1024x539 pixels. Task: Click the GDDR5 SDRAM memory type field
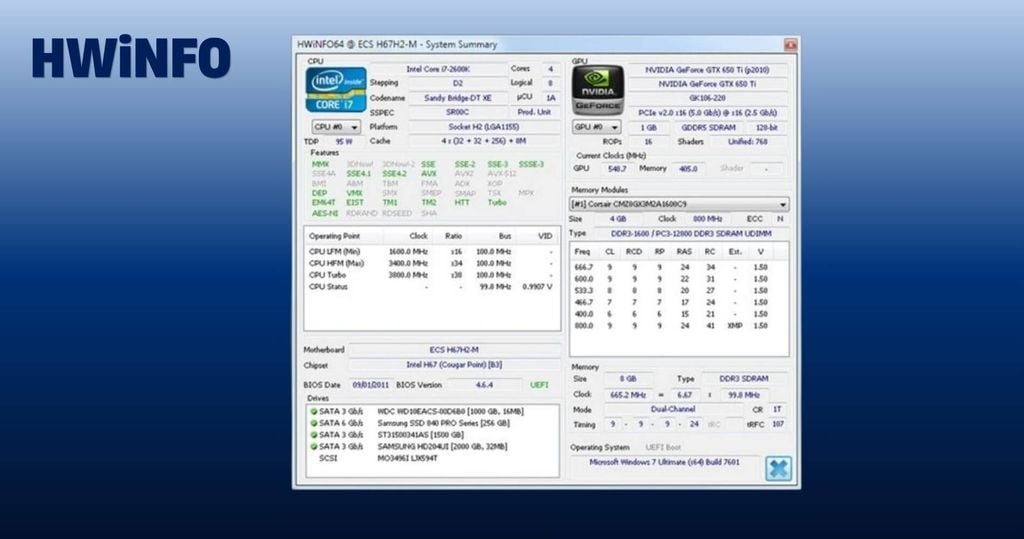tap(708, 128)
